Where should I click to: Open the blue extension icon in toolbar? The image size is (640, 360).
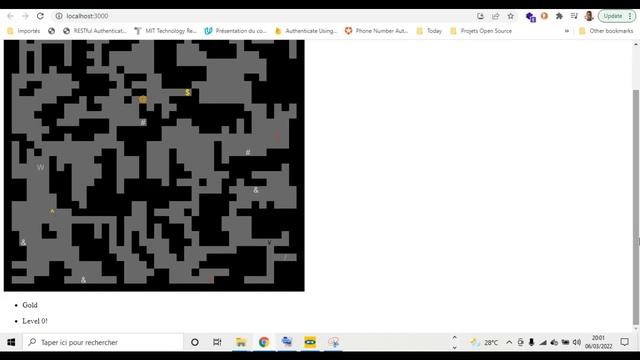tap(530, 16)
